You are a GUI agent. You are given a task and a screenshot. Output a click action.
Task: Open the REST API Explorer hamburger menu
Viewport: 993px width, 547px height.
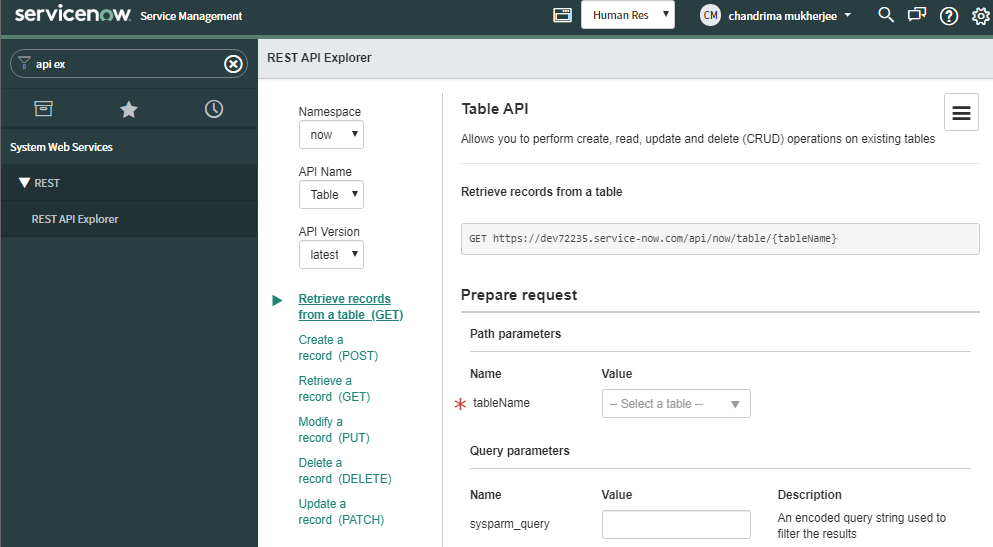pyautogui.click(x=961, y=113)
